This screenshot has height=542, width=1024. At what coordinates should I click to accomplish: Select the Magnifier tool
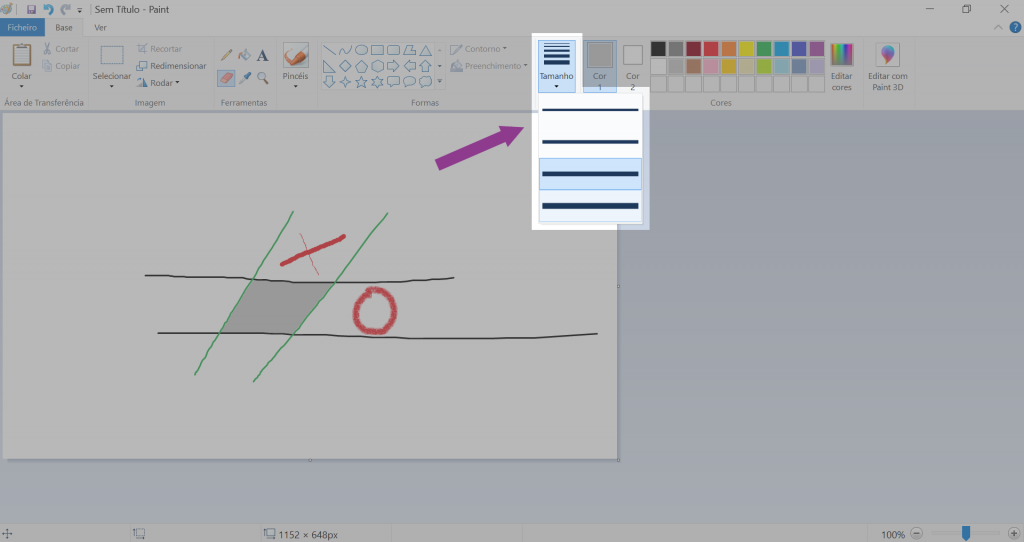263,78
